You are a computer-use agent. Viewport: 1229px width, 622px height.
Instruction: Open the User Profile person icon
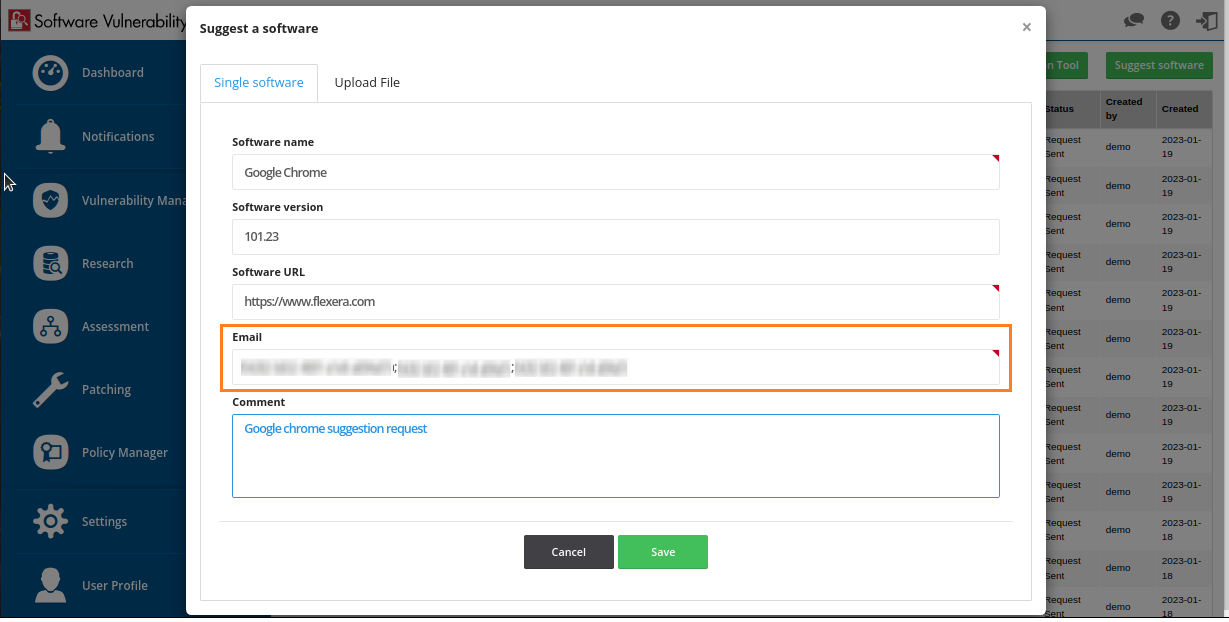50,585
